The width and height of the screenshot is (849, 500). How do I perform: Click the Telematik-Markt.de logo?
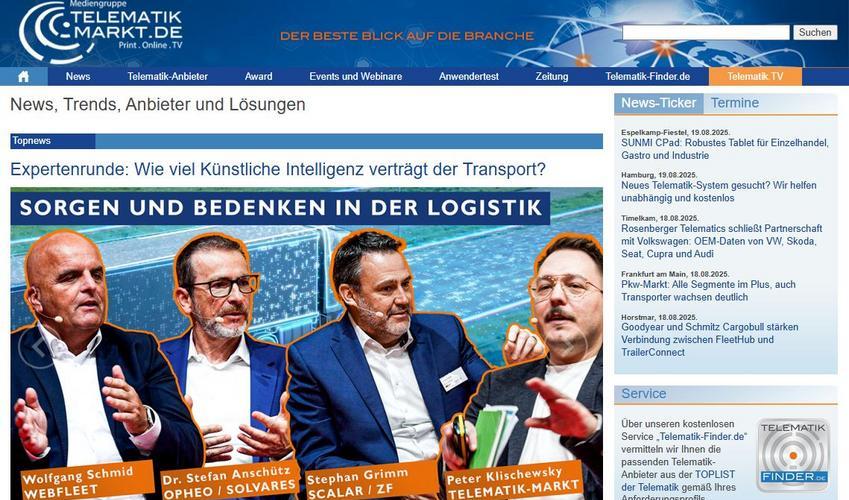(x=101, y=31)
